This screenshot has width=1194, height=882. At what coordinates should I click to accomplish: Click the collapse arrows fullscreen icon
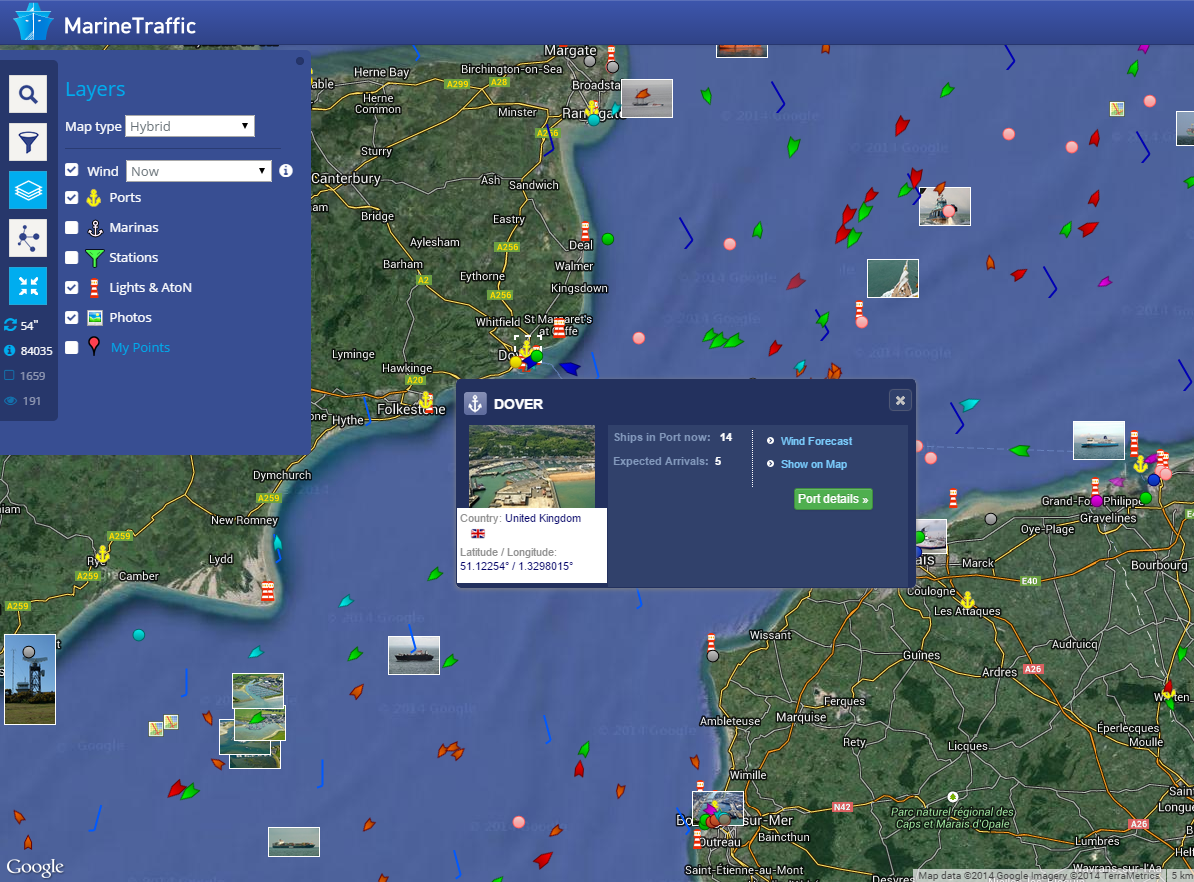[x=28, y=286]
